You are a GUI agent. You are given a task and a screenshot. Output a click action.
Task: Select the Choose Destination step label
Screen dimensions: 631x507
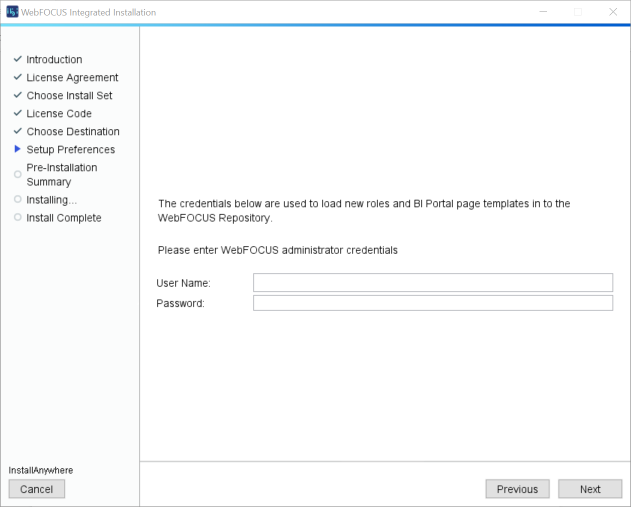(73, 131)
